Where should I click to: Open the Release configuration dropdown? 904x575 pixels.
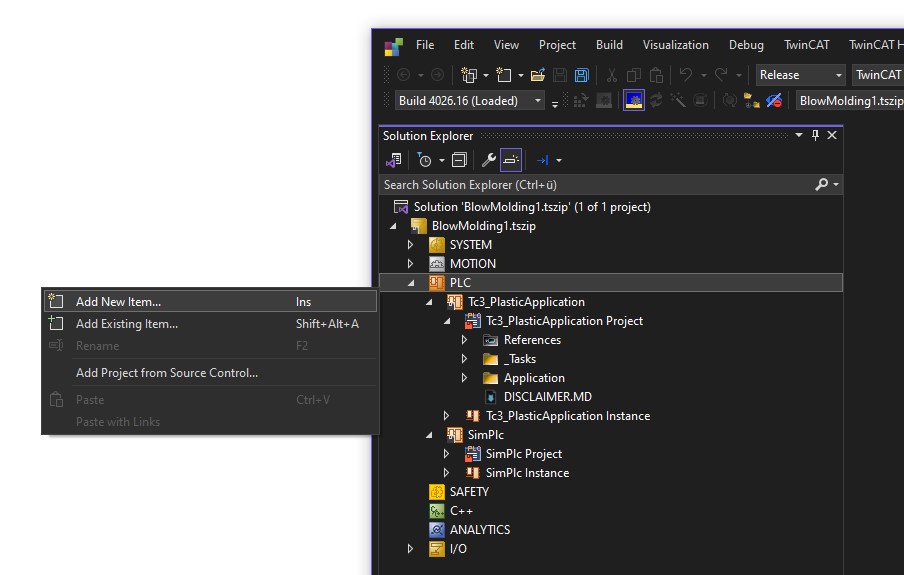(800, 75)
